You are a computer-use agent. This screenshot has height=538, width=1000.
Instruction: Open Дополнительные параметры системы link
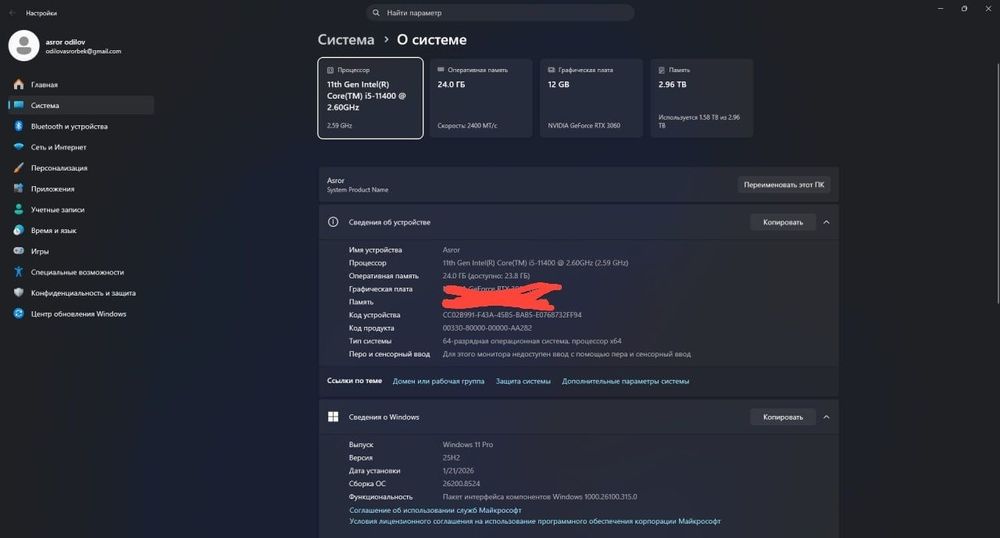625,381
